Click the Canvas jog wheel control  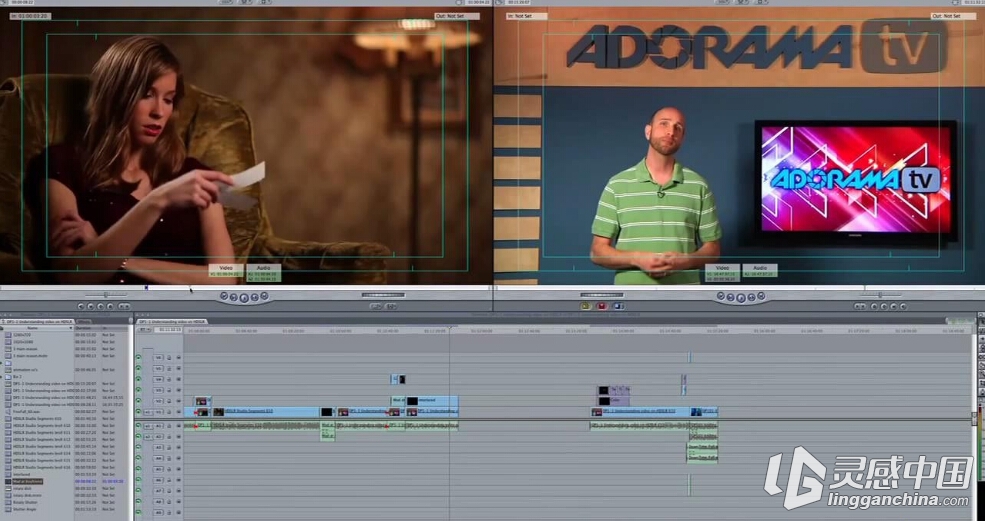(602, 295)
